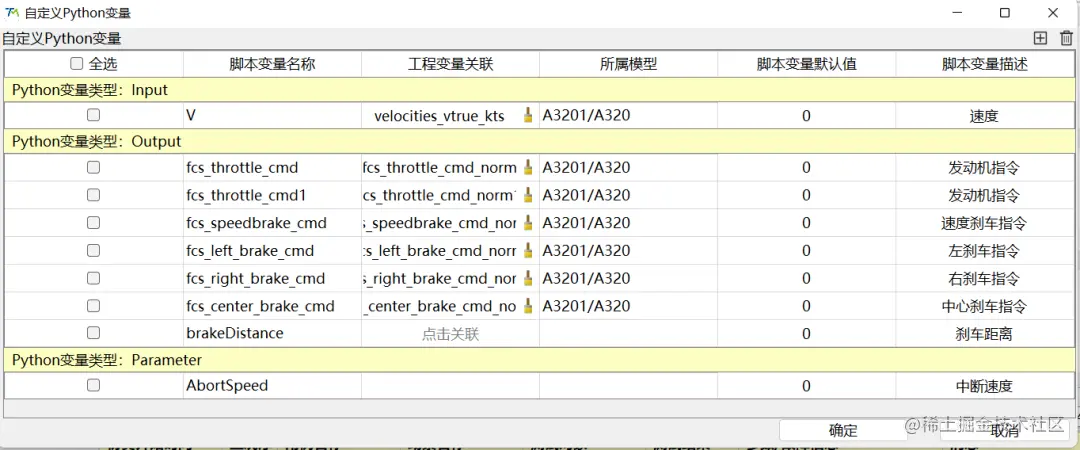Check the box for fcs_right_brake_cmd
This screenshot has height=450, width=1080.
pyautogui.click(x=93, y=278)
